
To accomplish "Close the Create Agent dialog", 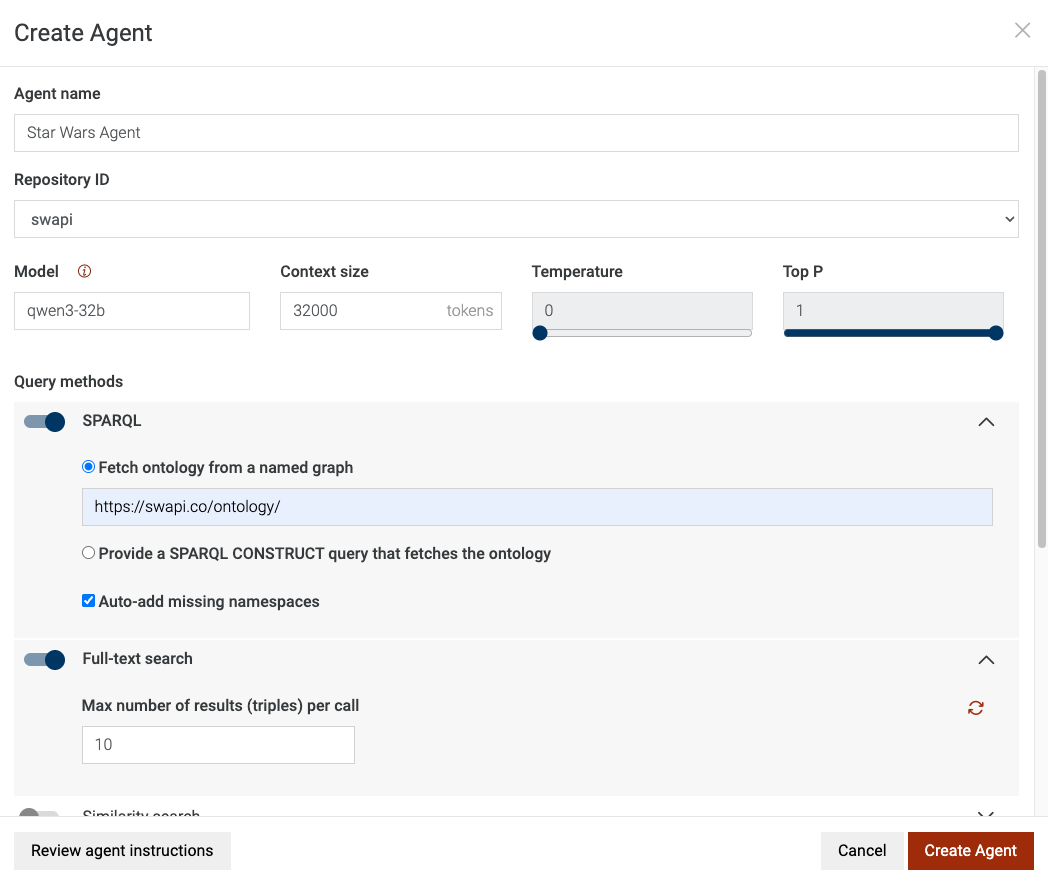I will click(1022, 30).
